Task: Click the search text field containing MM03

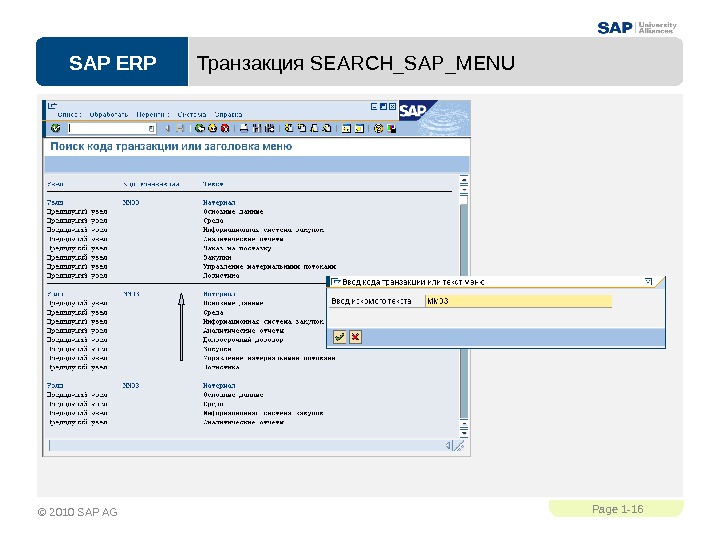Action: coord(518,301)
